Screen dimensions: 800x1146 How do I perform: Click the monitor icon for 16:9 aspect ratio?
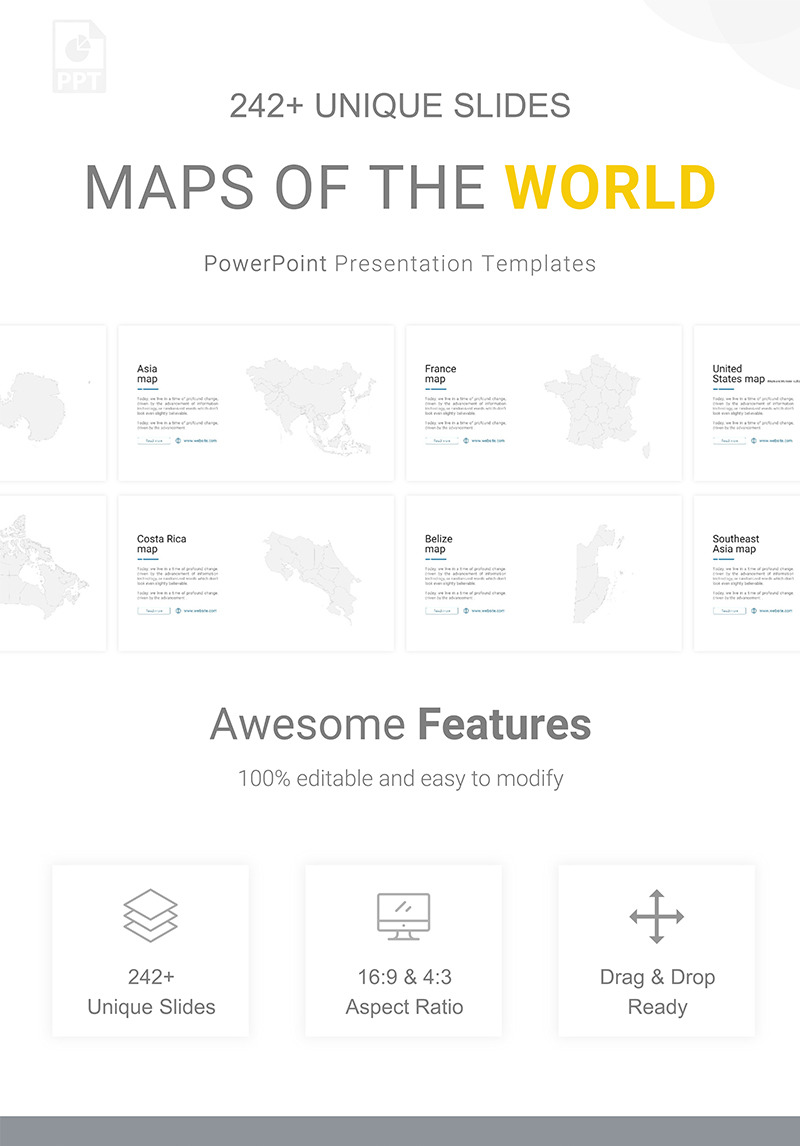(x=403, y=915)
